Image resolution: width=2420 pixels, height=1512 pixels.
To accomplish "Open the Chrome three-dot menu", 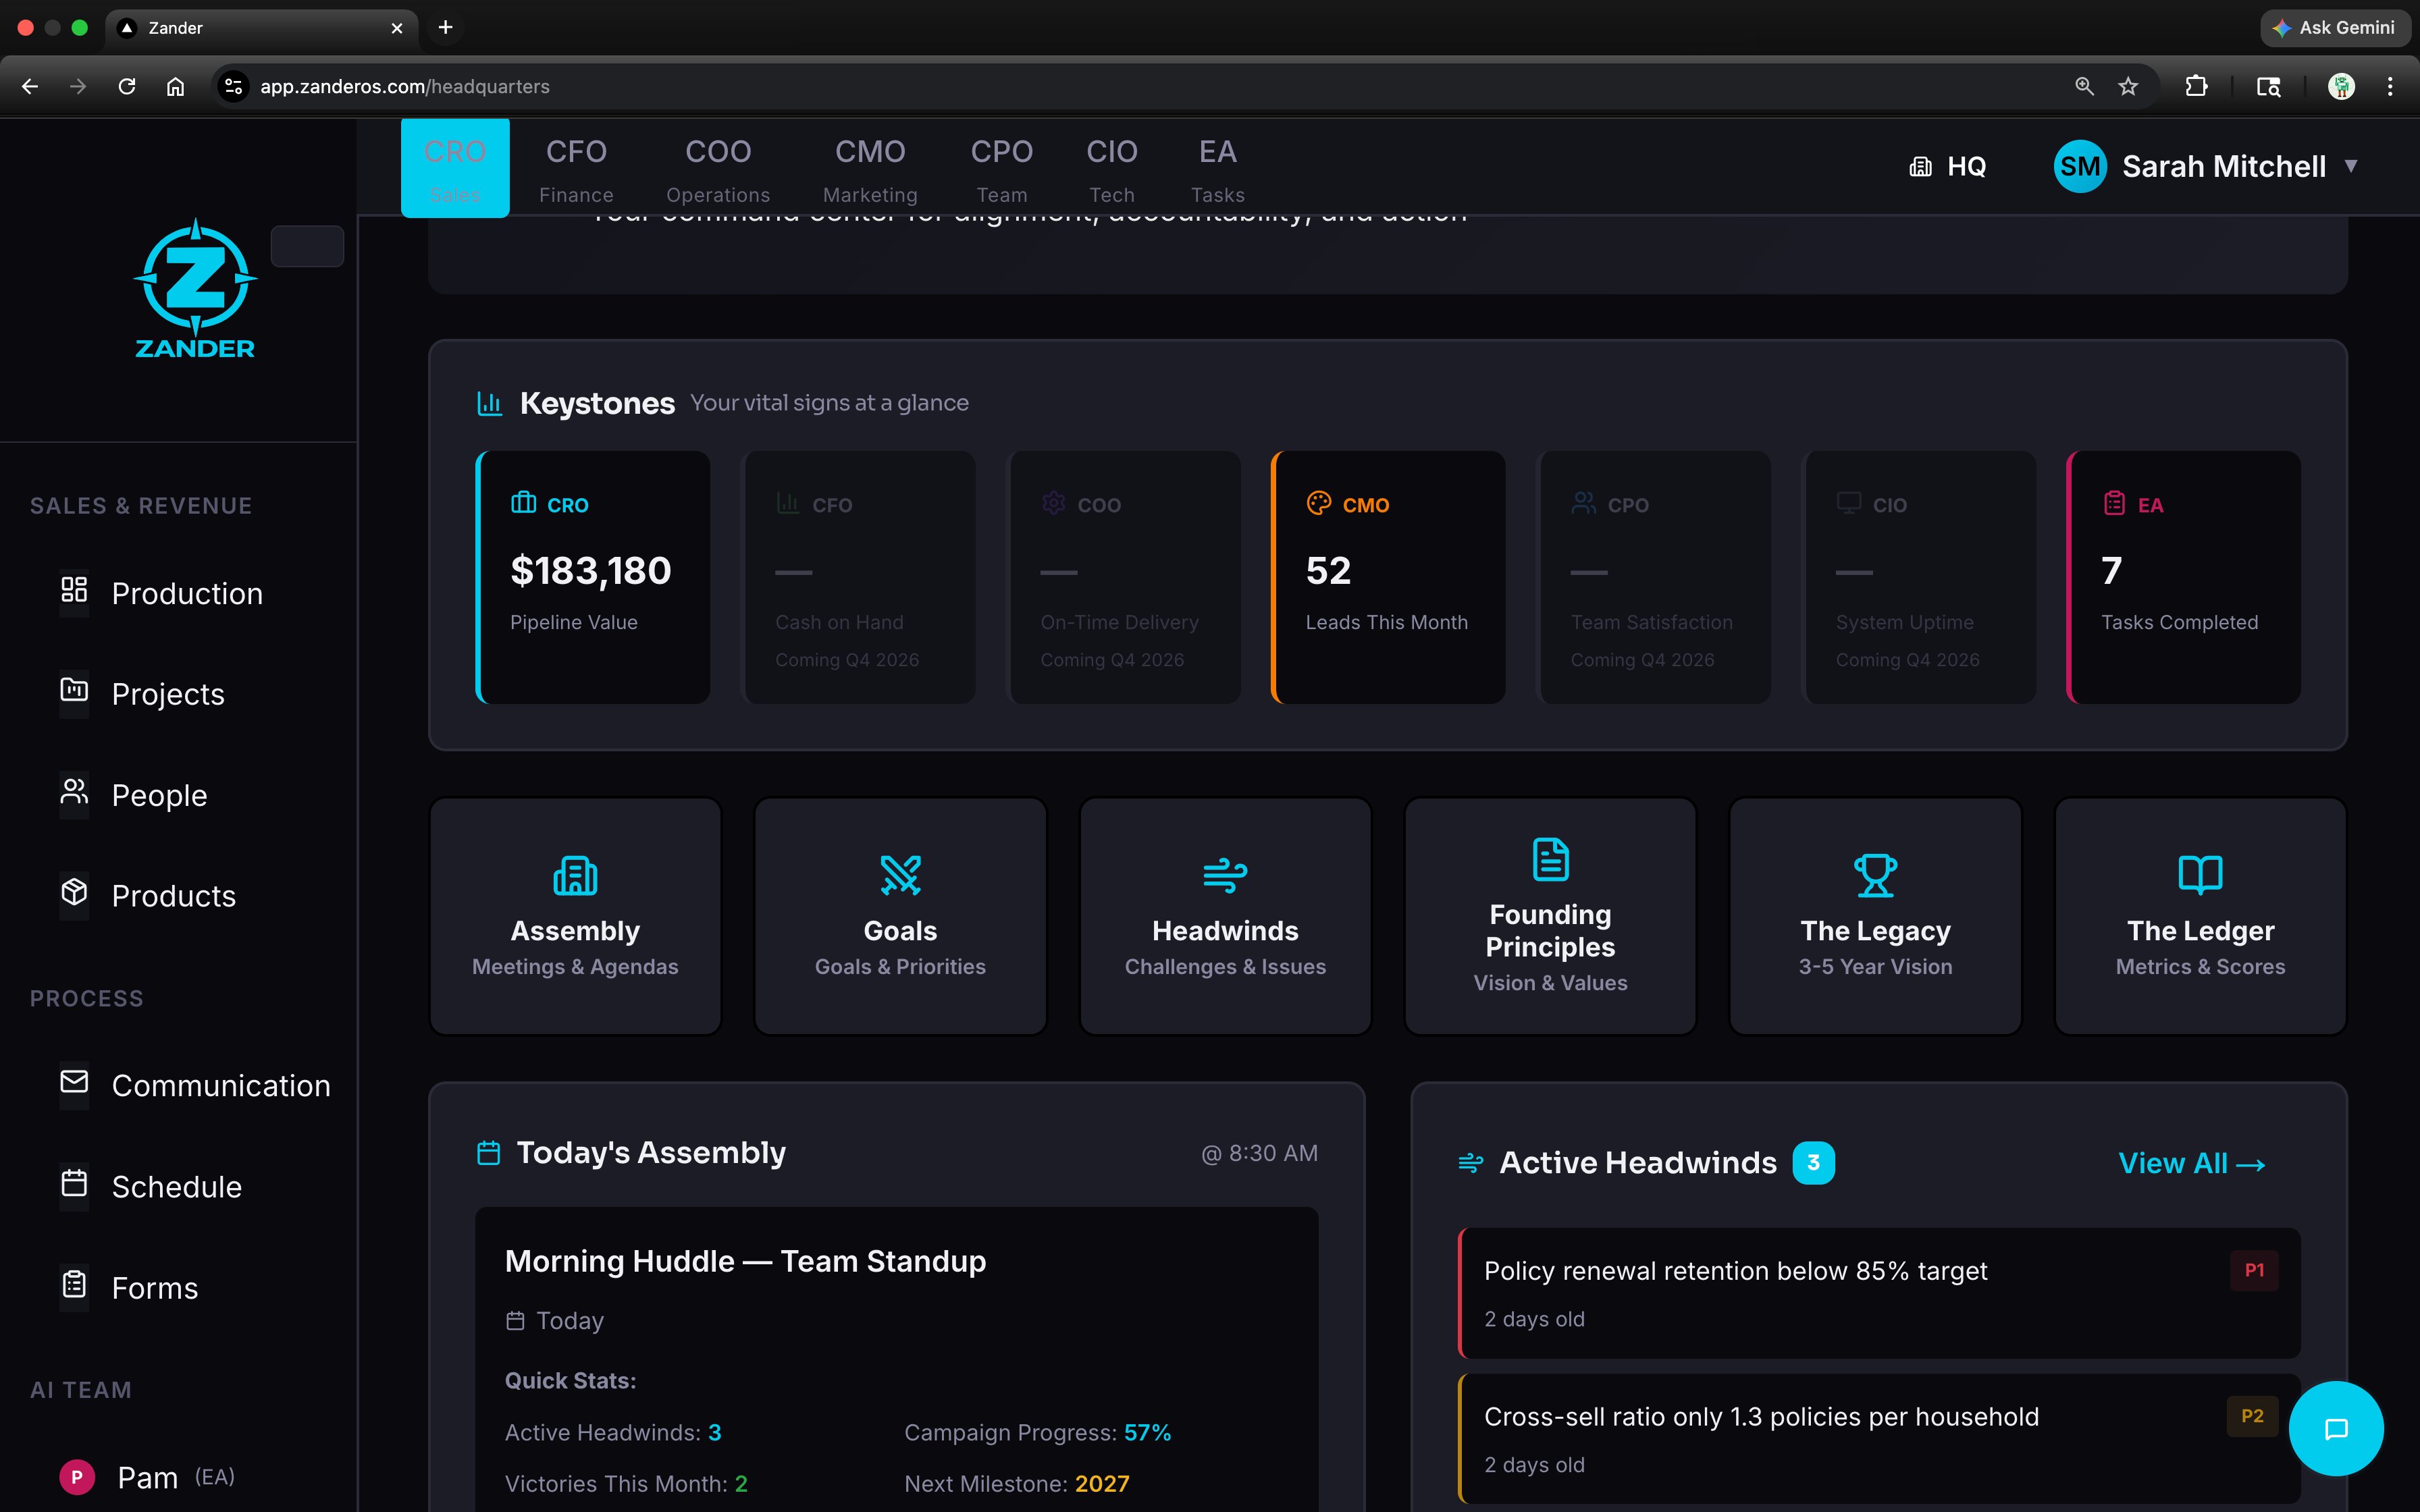I will 2390,87.
